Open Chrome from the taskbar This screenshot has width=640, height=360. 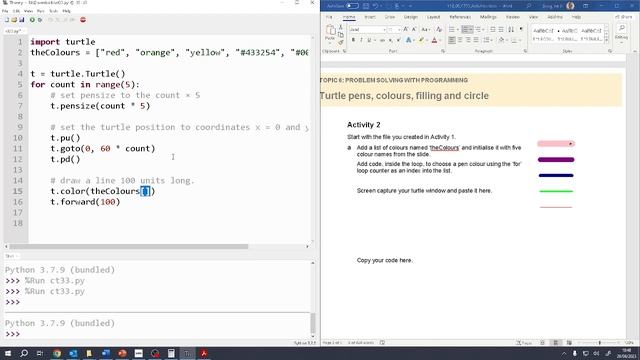57,353
